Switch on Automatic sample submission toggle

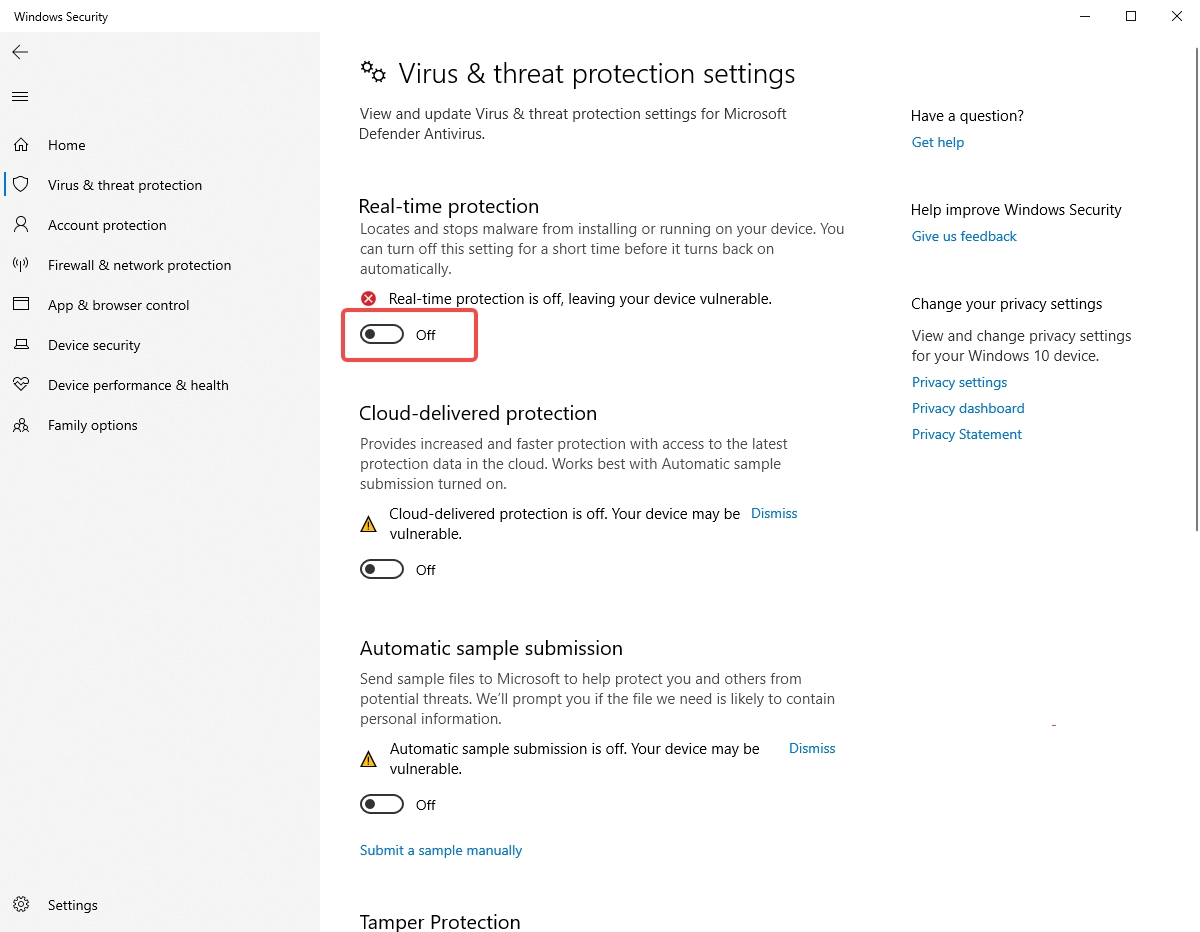pyautogui.click(x=382, y=805)
